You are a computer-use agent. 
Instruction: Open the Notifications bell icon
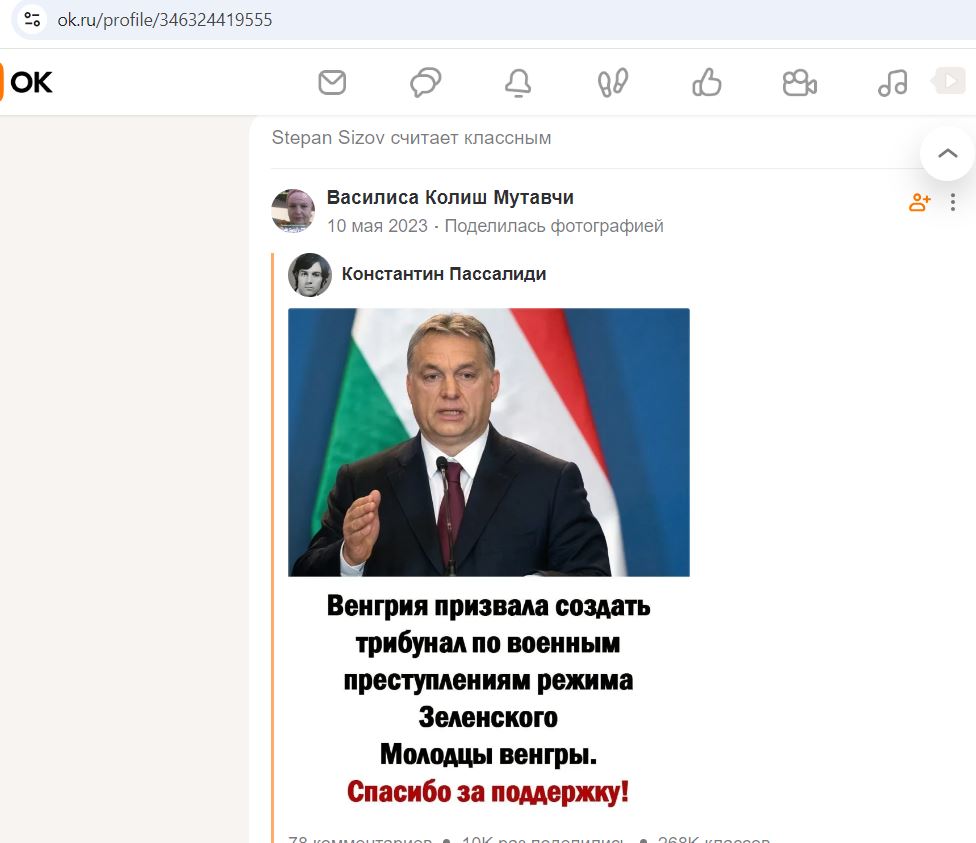[x=518, y=82]
